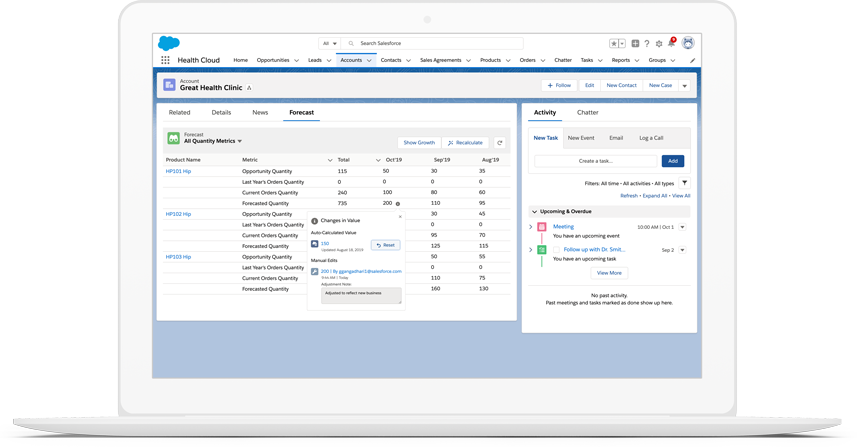Open the Metric column menu chevron
The height and width of the screenshot is (447, 857).
[x=330, y=160]
